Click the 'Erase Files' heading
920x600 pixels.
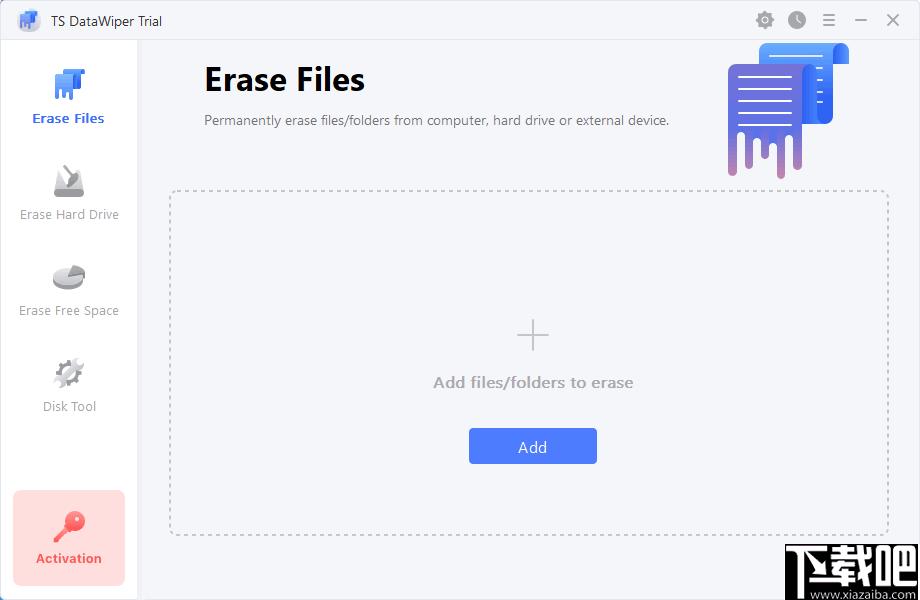pos(285,80)
